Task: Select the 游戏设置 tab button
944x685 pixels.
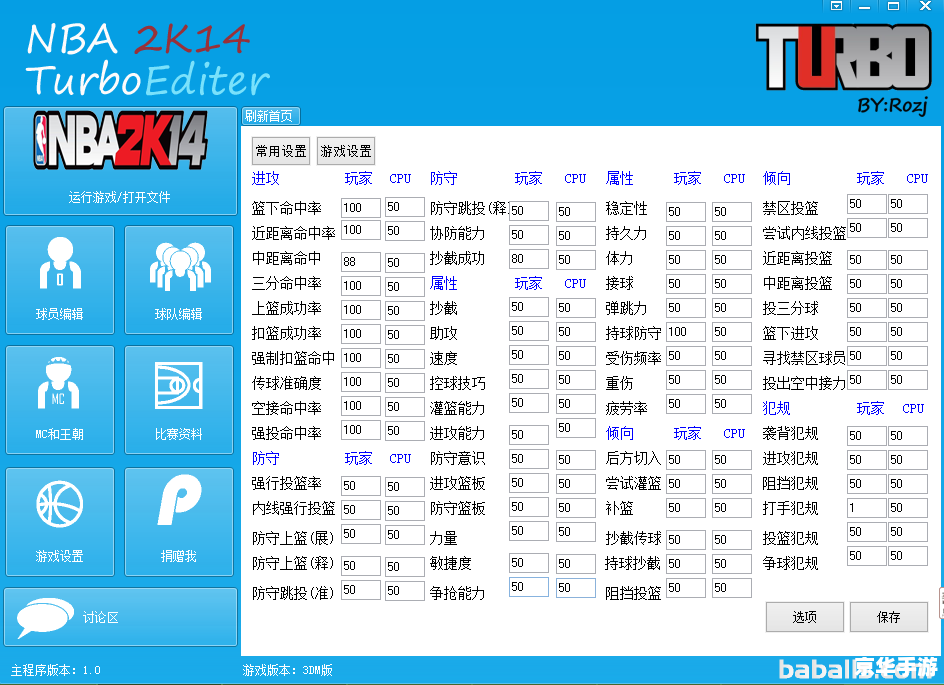Action: 346,151
